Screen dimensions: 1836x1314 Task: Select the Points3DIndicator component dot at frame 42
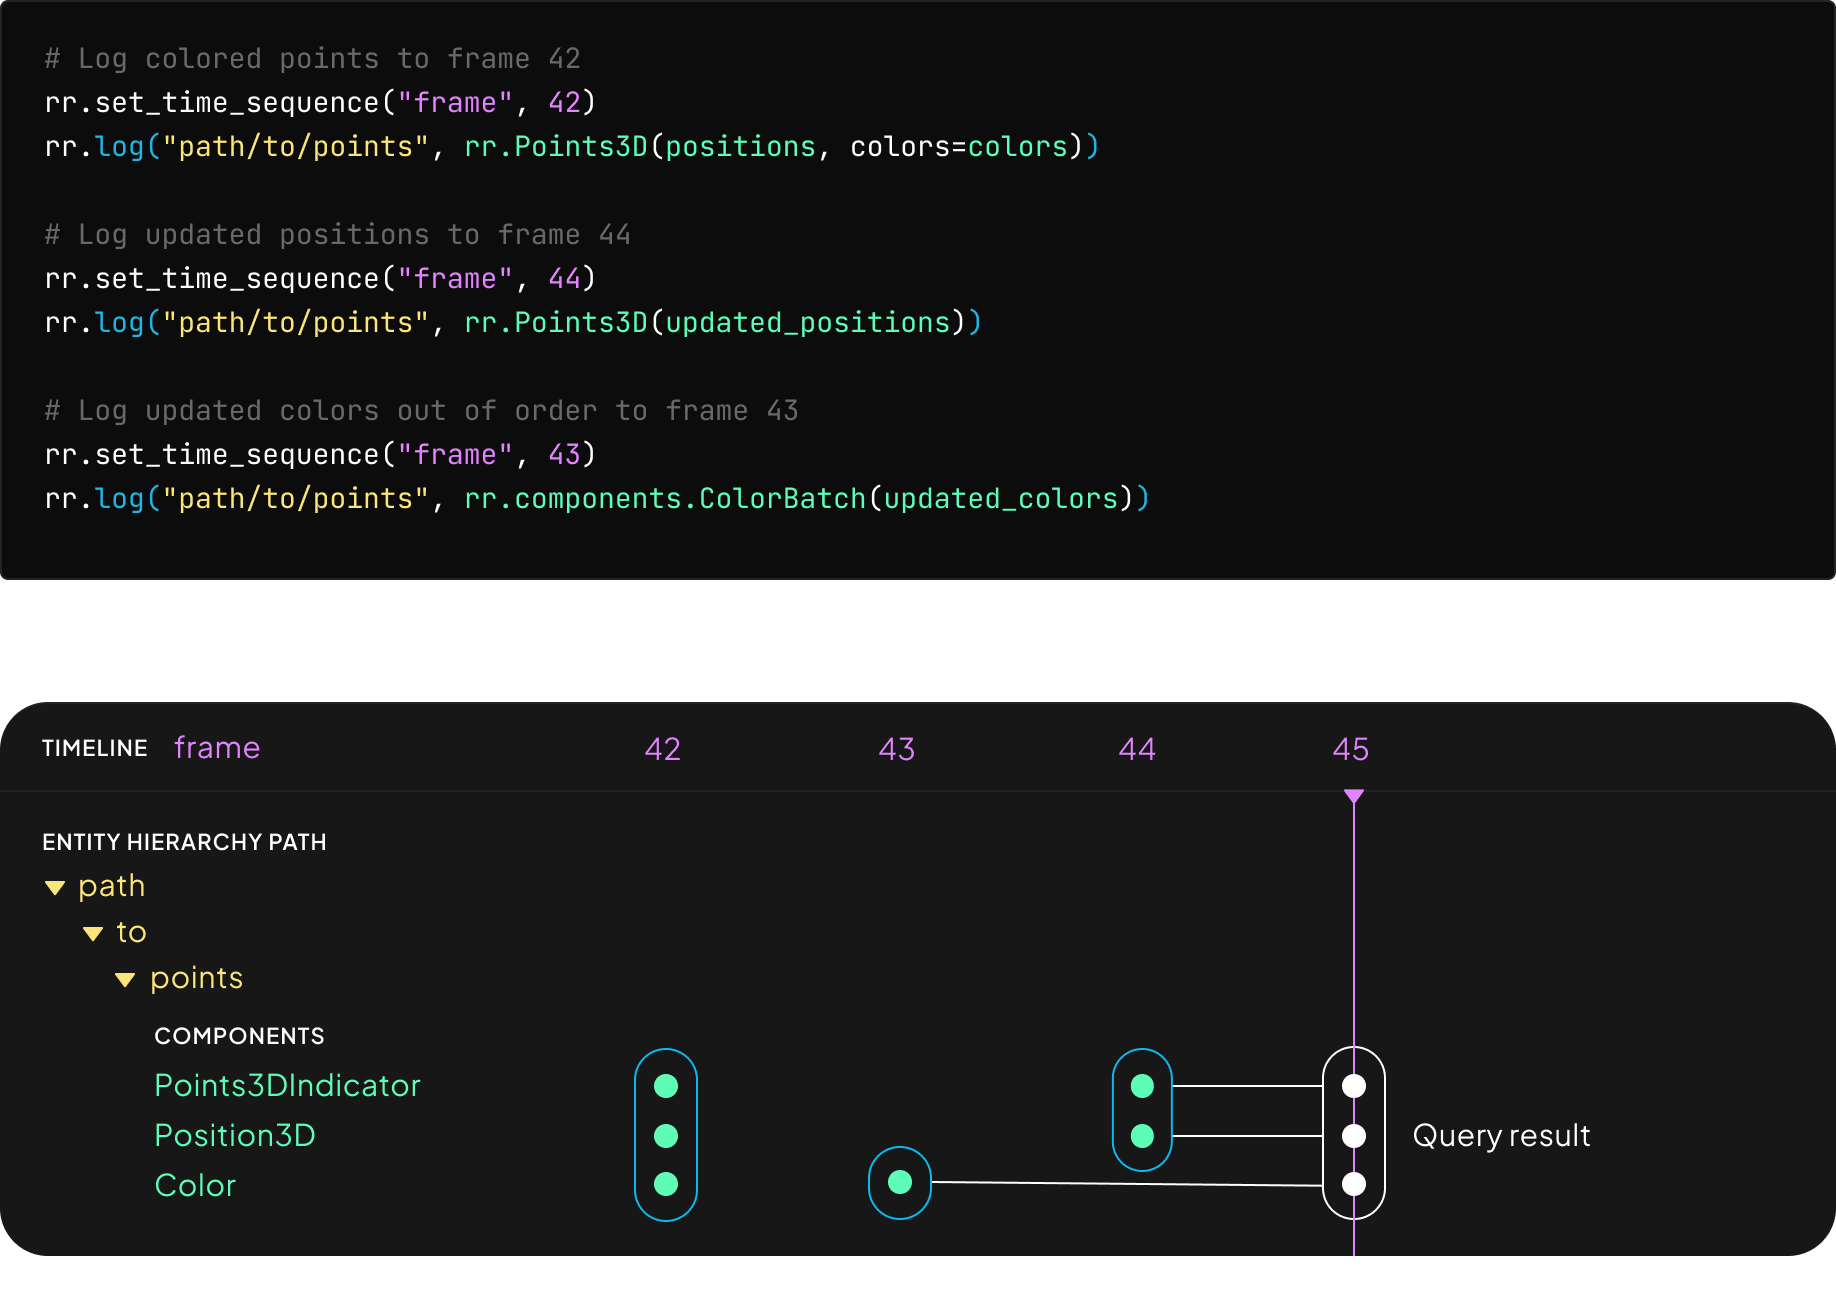664,1085
